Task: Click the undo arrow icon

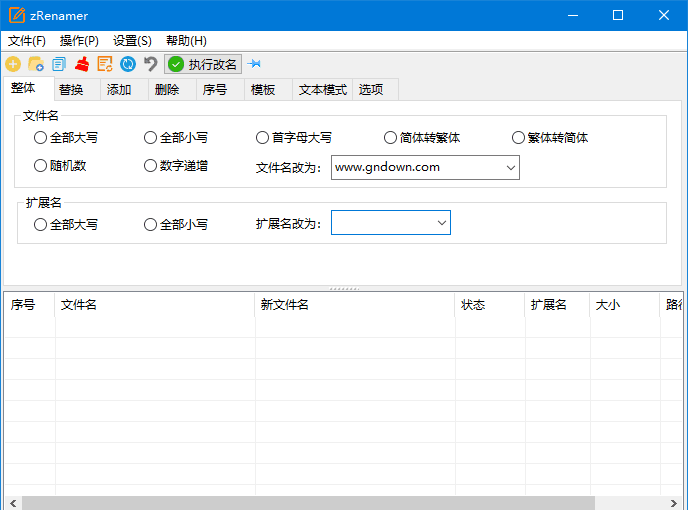Action: [x=150, y=64]
